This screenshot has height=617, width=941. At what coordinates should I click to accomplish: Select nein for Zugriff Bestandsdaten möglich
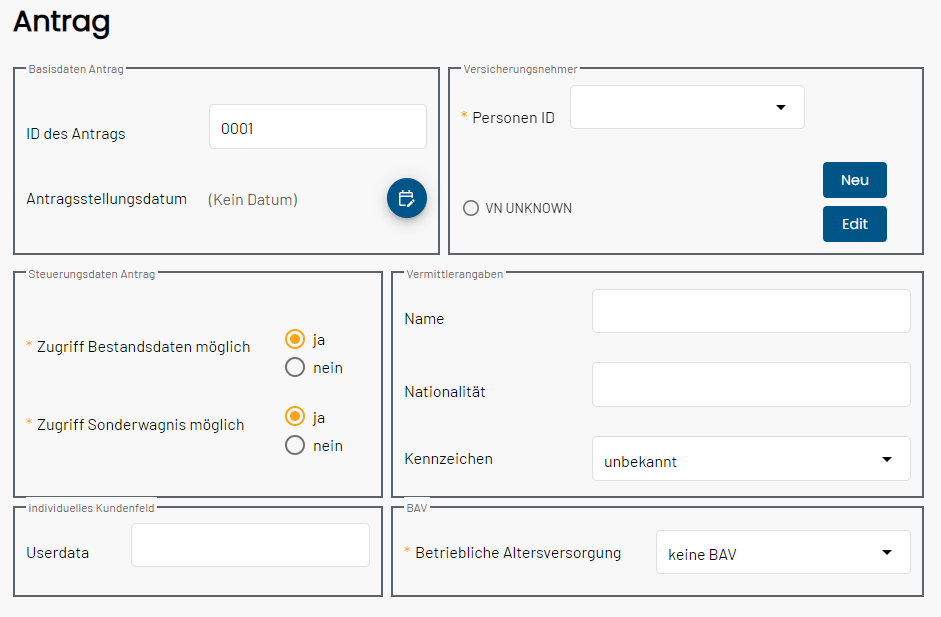click(295, 367)
